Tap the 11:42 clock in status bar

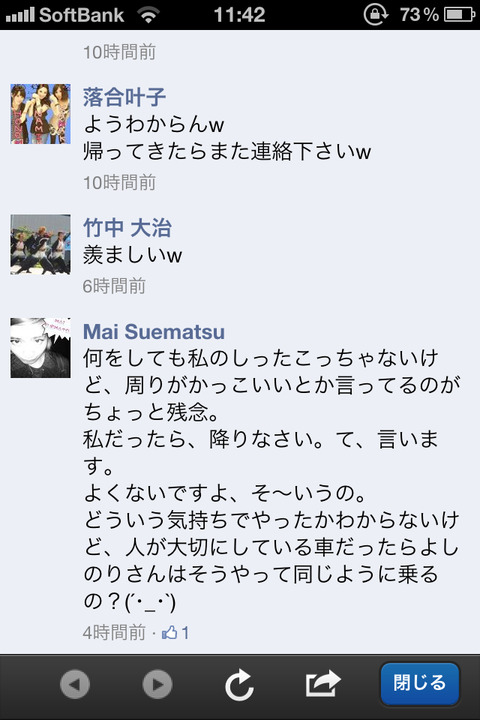click(x=239, y=15)
